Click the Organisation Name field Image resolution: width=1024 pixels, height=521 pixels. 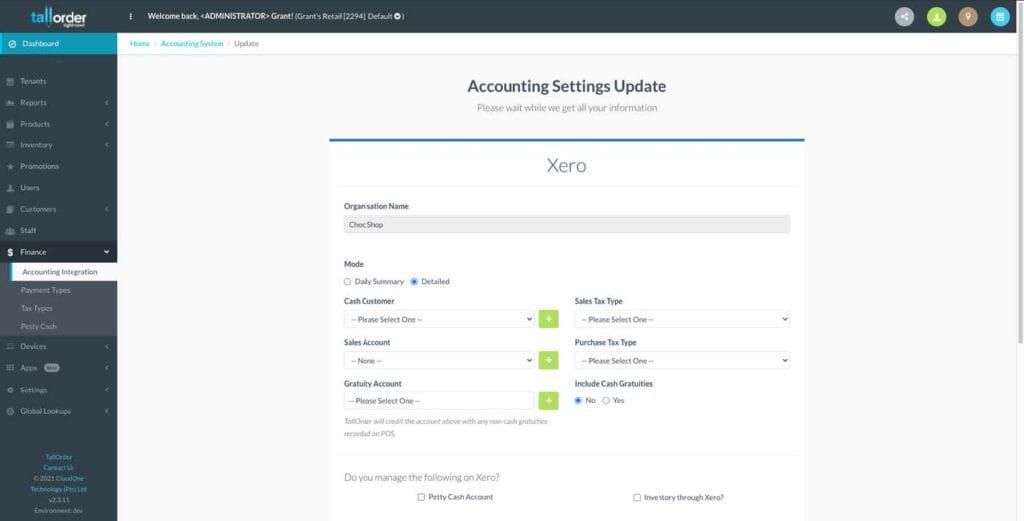pyautogui.click(x=567, y=225)
